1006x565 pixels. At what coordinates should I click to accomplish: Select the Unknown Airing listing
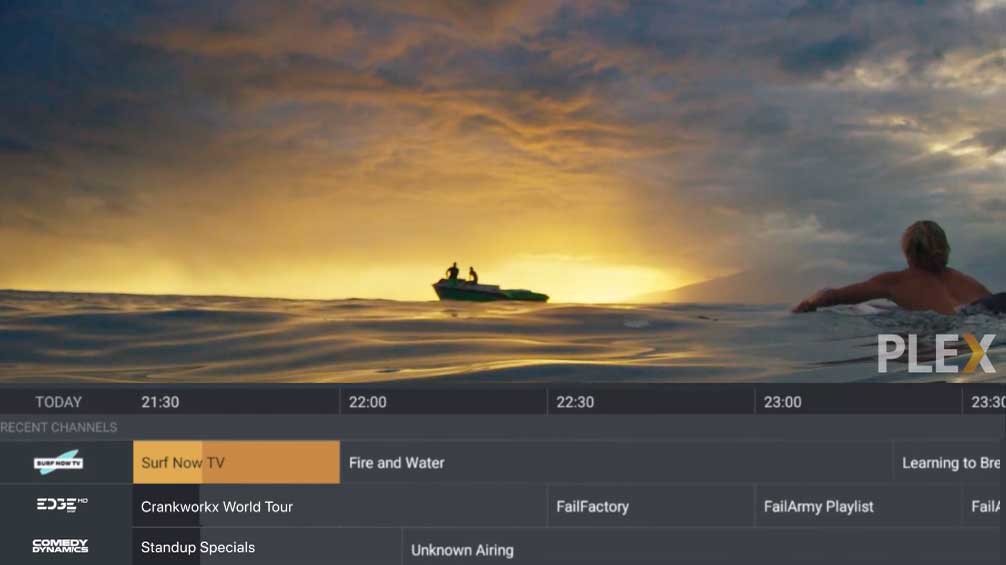pyautogui.click(x=704, y=547)
